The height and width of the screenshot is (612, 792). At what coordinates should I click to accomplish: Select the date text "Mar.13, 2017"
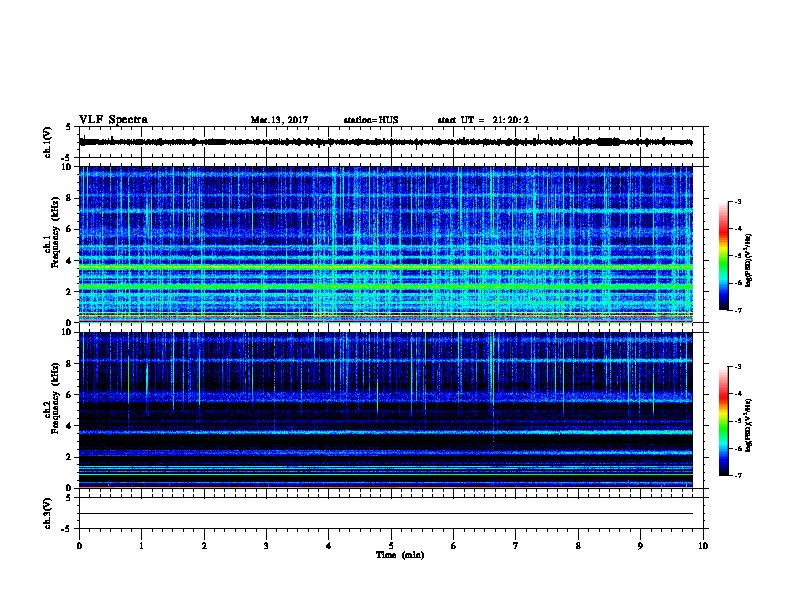point(279,120)
